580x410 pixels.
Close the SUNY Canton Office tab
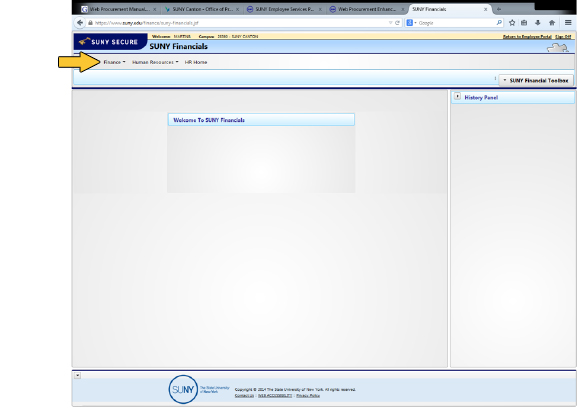[237, 9]
